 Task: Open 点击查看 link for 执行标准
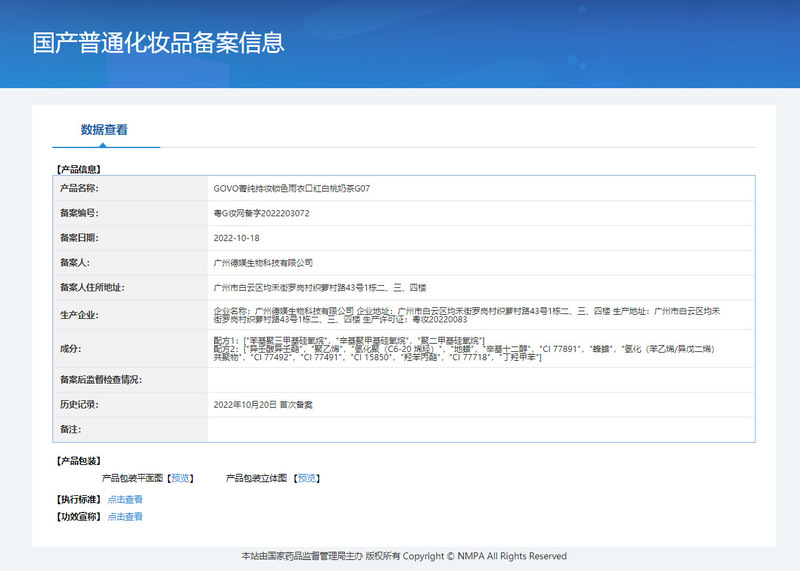(125, 499)
